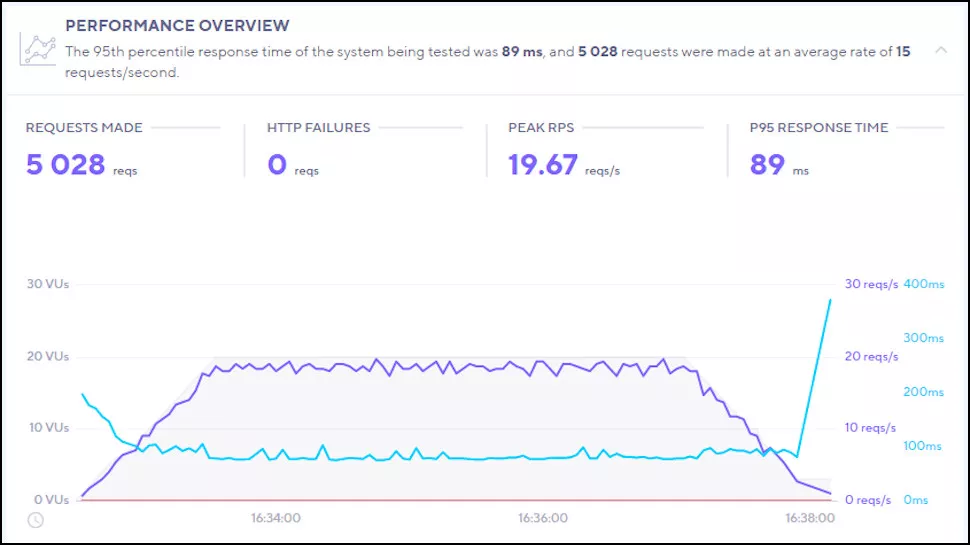Click the 89 ms metric value
The image size is (970, 545).
(x=779, y=165)
